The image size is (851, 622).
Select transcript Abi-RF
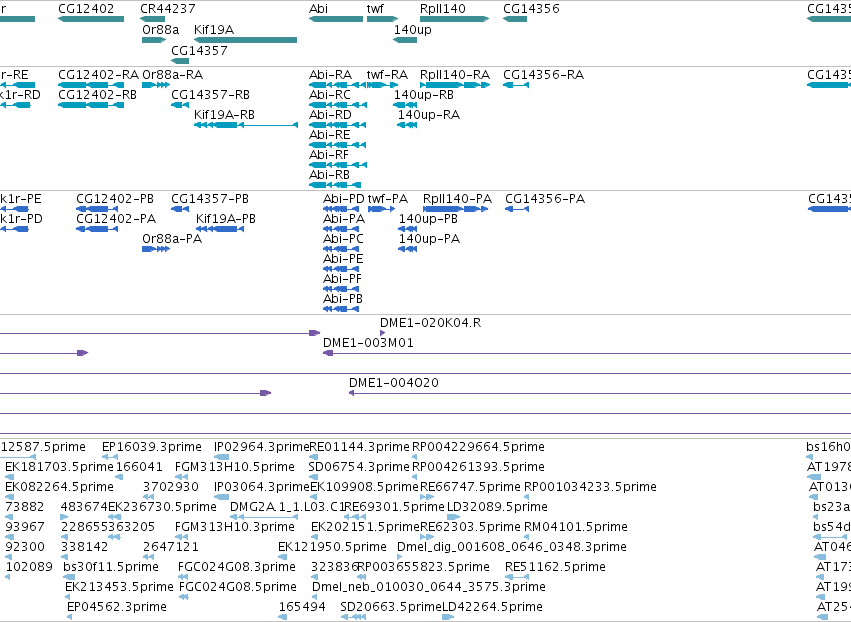[x=338, y=165]
